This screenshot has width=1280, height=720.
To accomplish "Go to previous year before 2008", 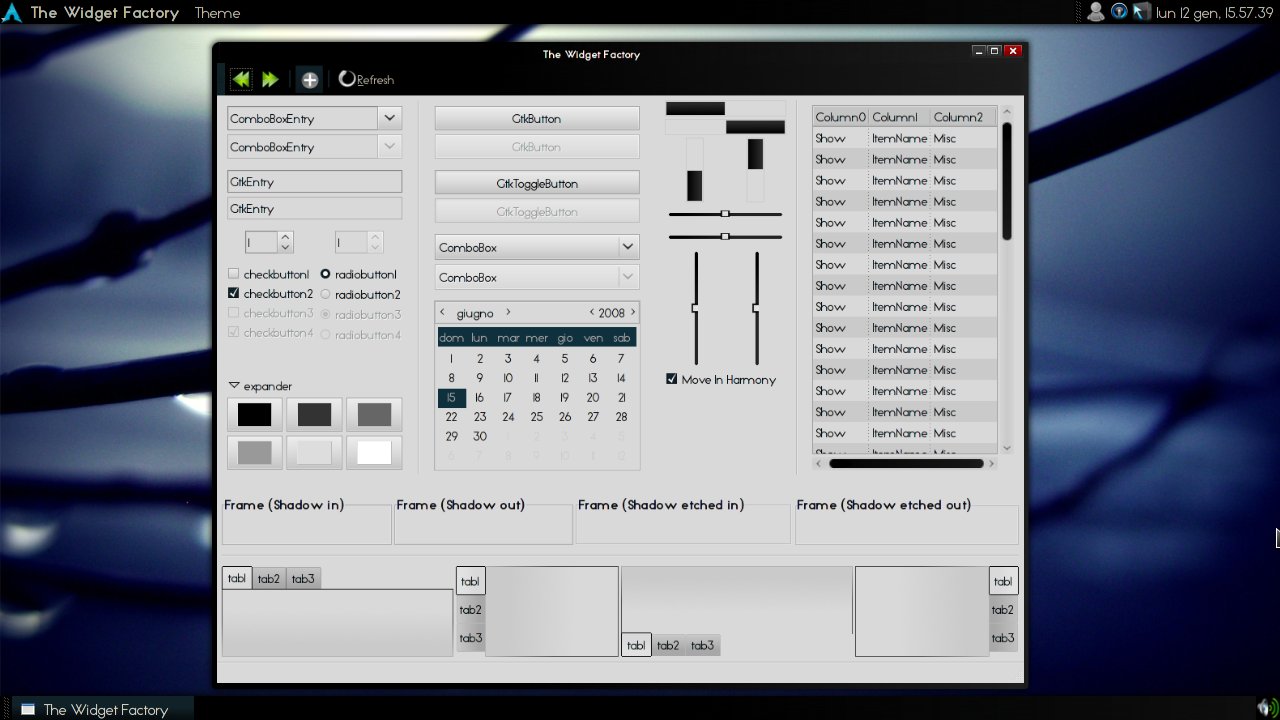I will 591,312.
